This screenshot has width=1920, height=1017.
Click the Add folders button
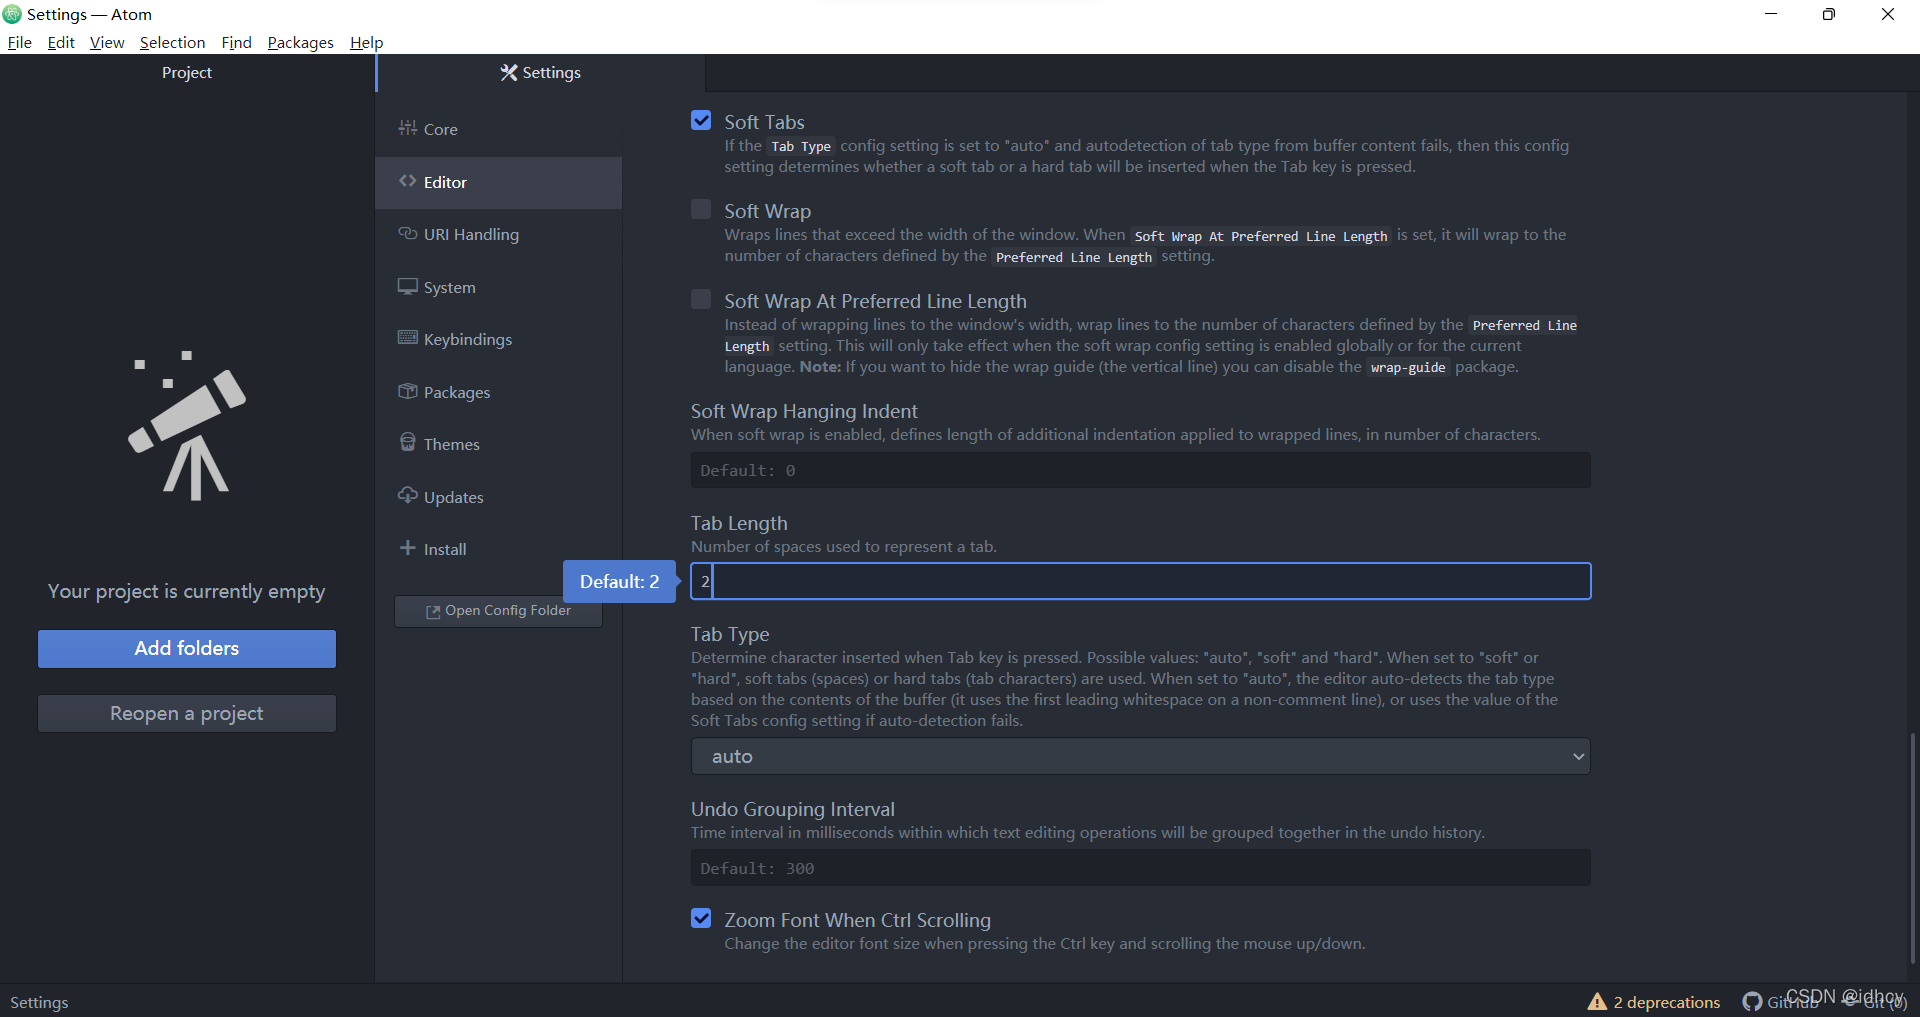[187, 648]
